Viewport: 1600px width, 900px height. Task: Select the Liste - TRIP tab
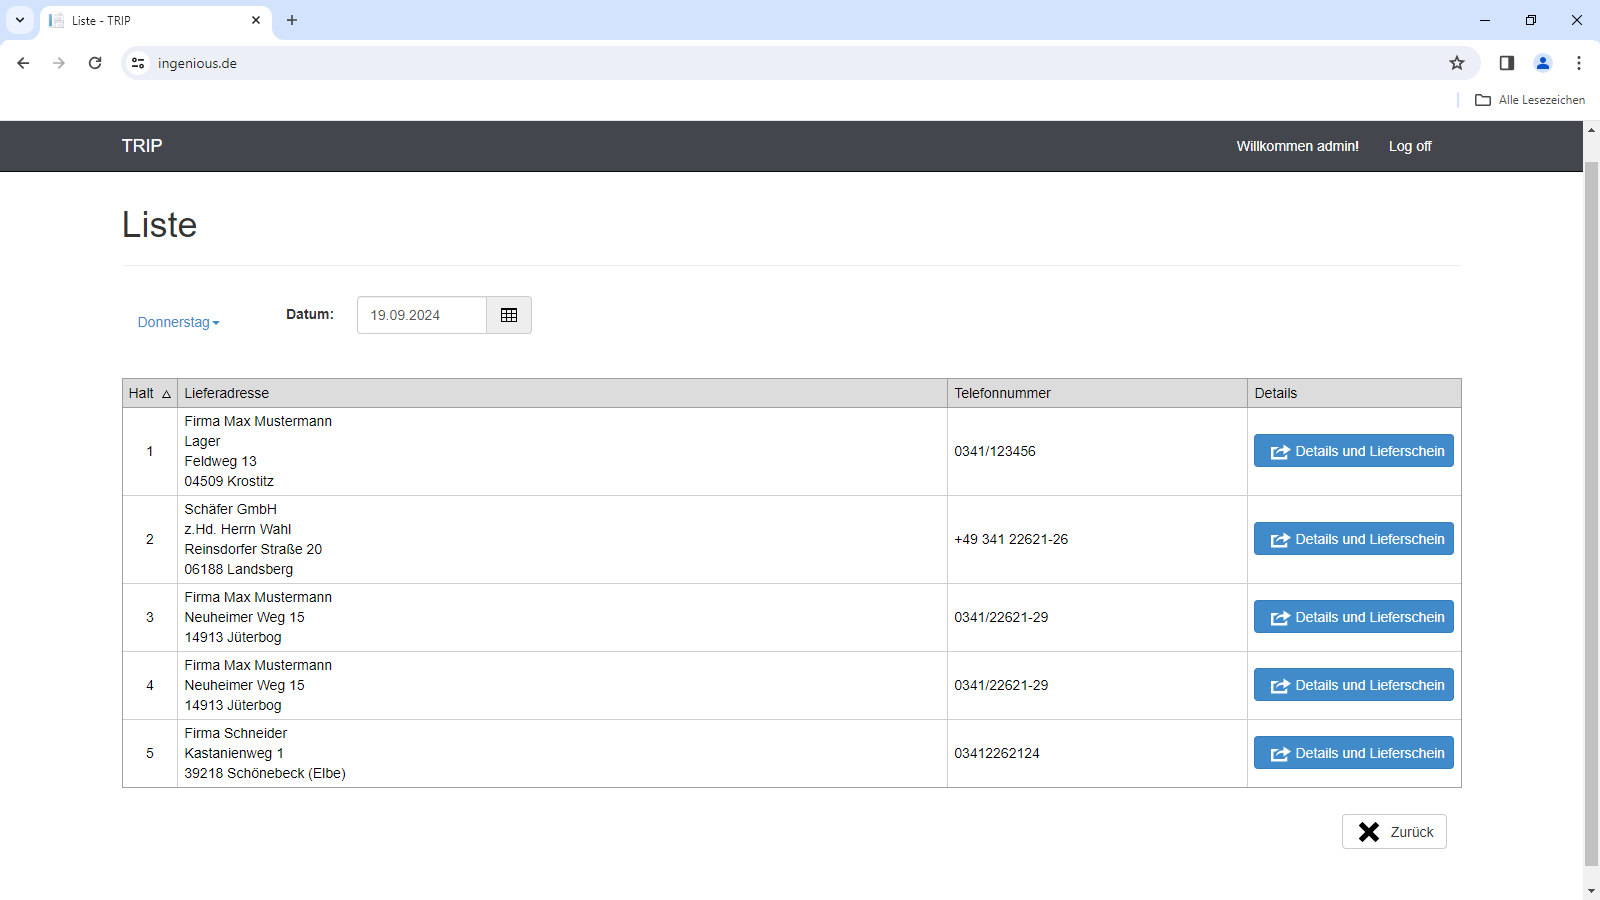pos(156,20)
